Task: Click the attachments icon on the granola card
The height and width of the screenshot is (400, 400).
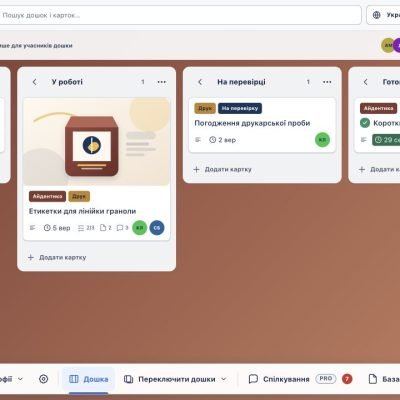Action: coord(103,228)
